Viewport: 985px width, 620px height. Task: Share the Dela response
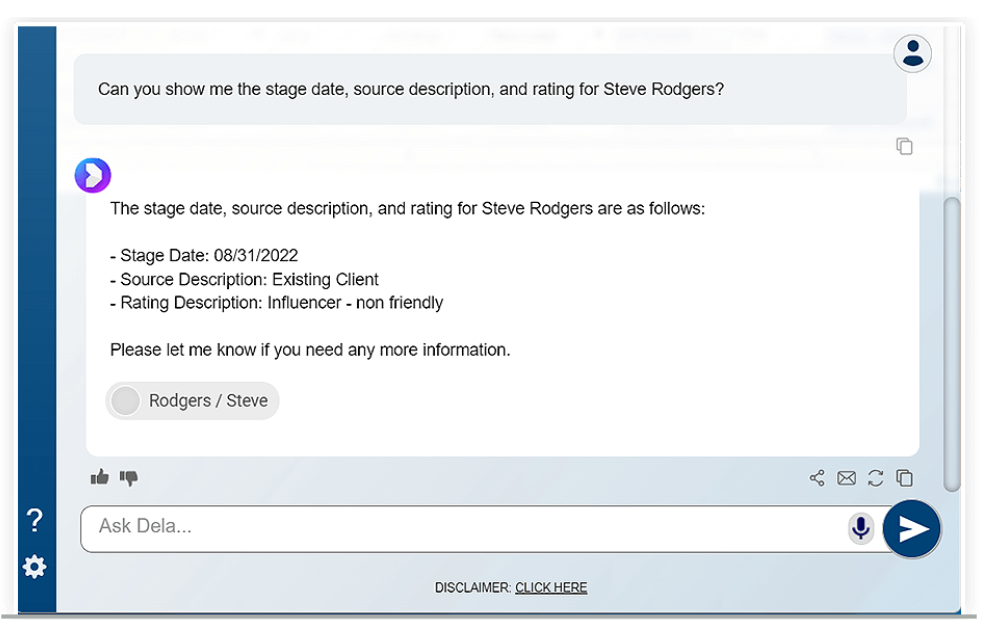[817, 478]
